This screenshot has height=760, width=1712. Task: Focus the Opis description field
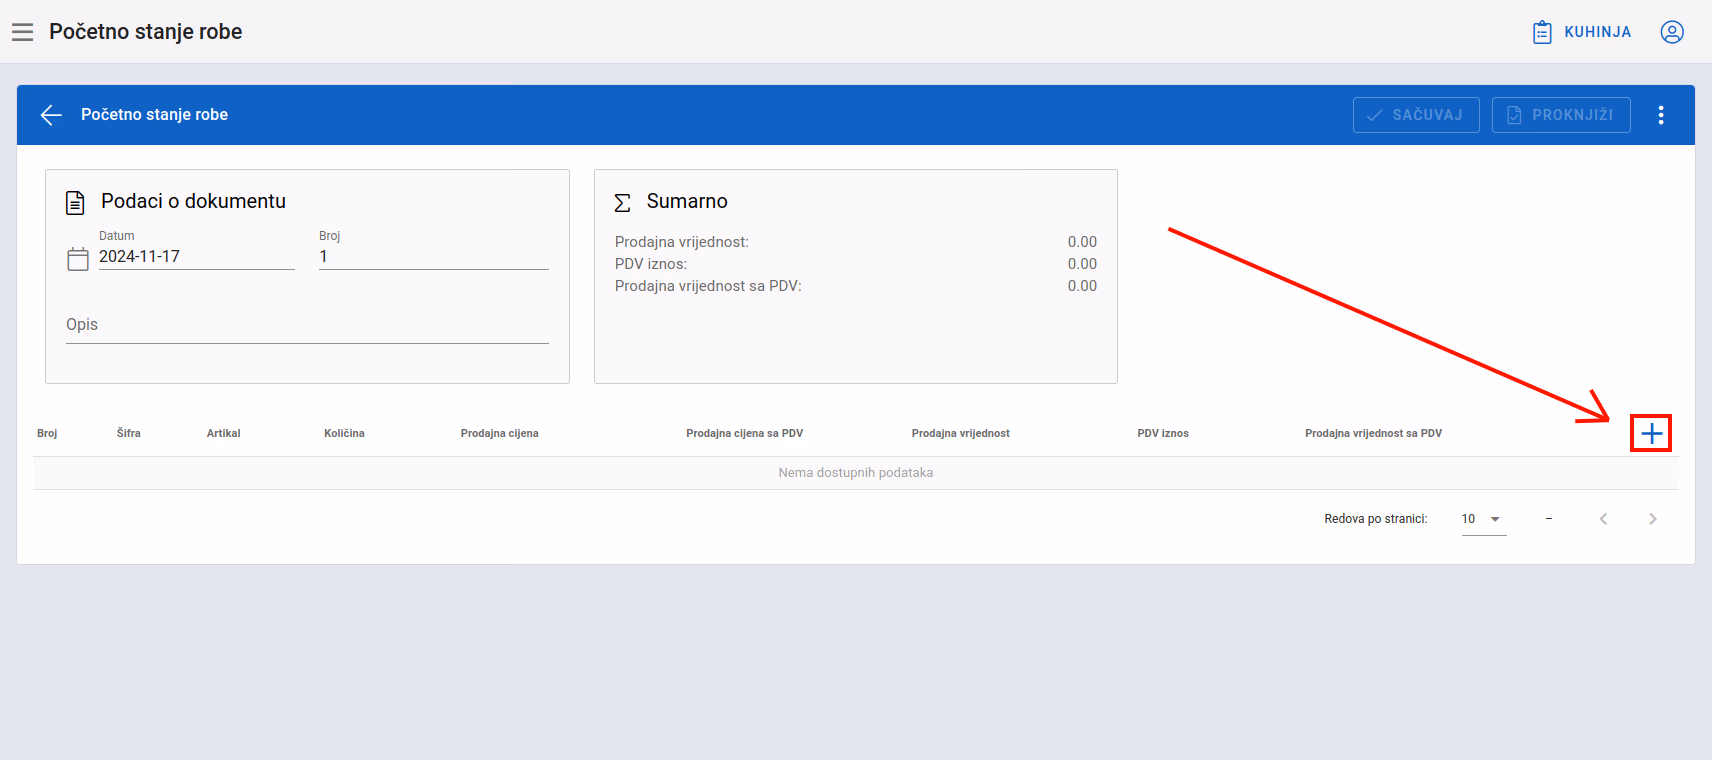(x=307, y=325)
